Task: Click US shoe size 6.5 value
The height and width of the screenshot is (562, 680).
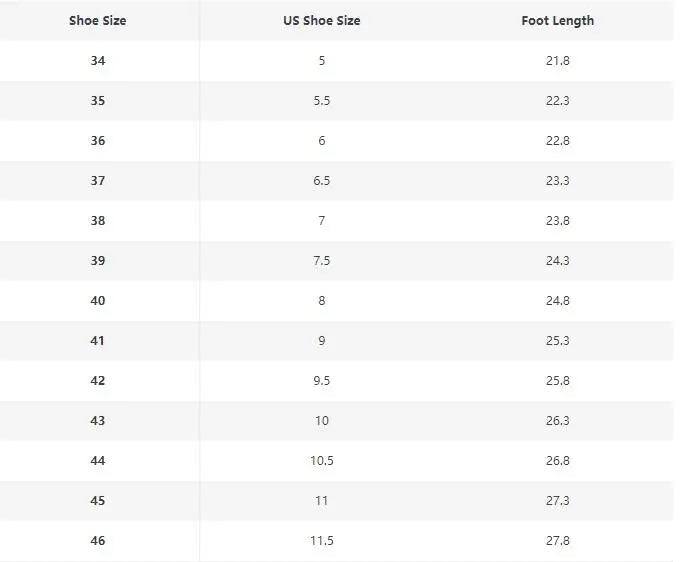Action: [322, 181]
